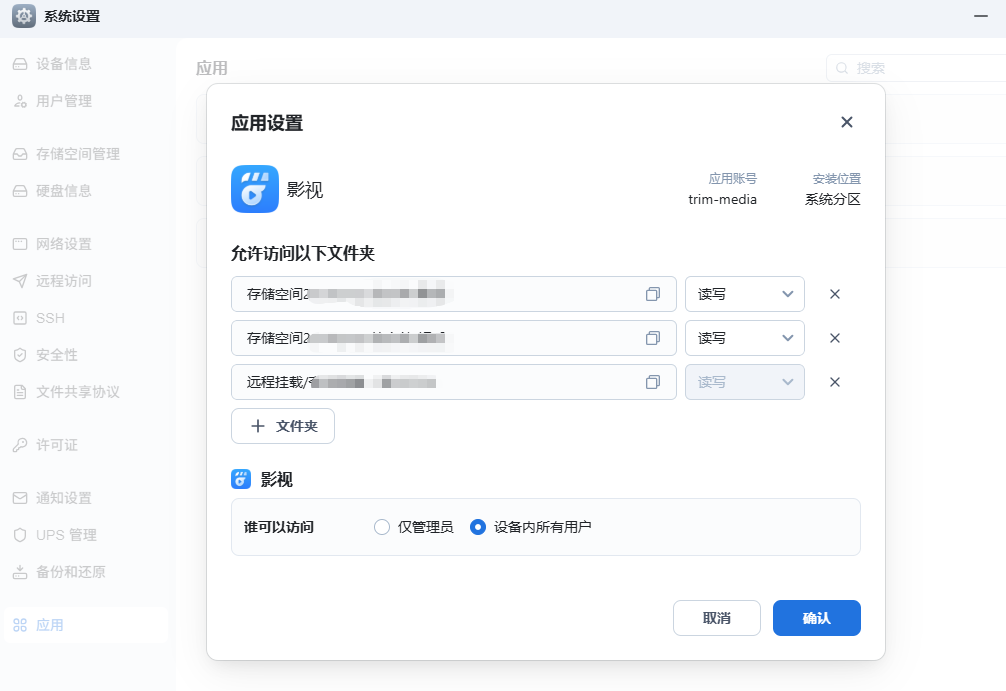
Task: Open Disk Info sidebar icon
Action: [x=20, y=191]
